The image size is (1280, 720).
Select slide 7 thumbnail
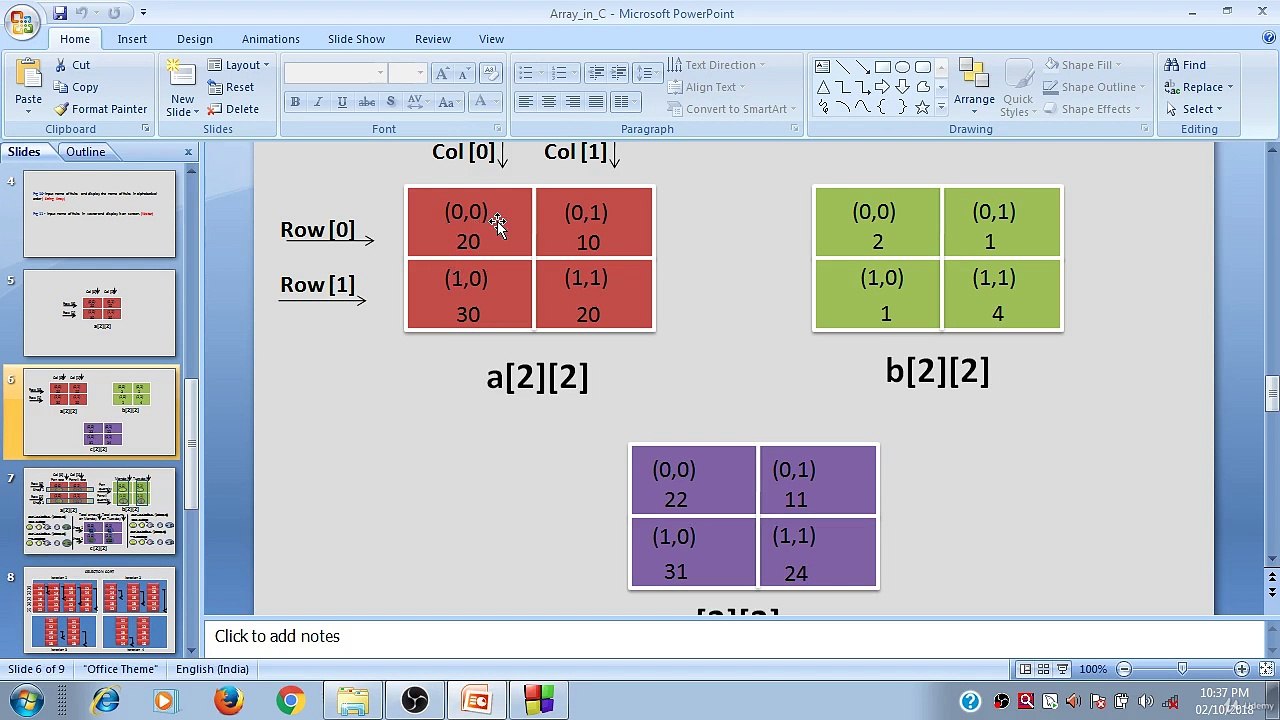pyautogui.click(x=99, y=511)
